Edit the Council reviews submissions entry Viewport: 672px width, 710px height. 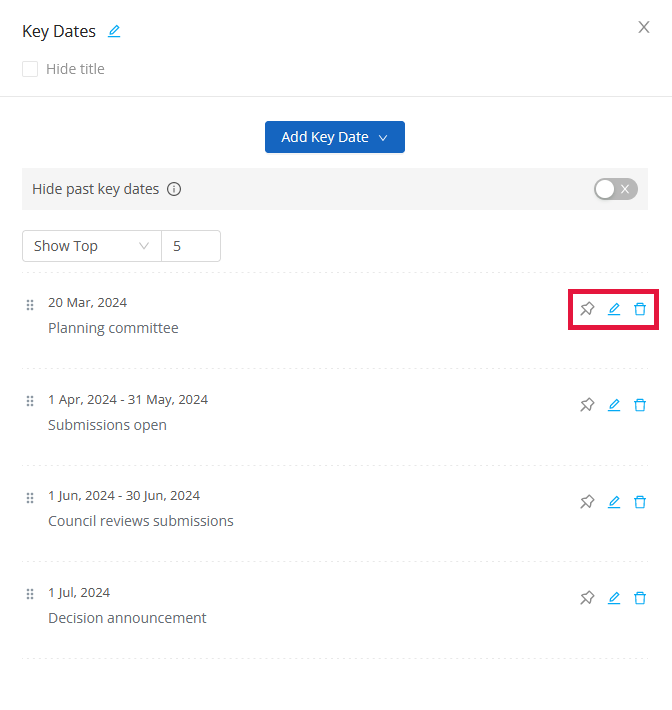(x=614, y=502)
